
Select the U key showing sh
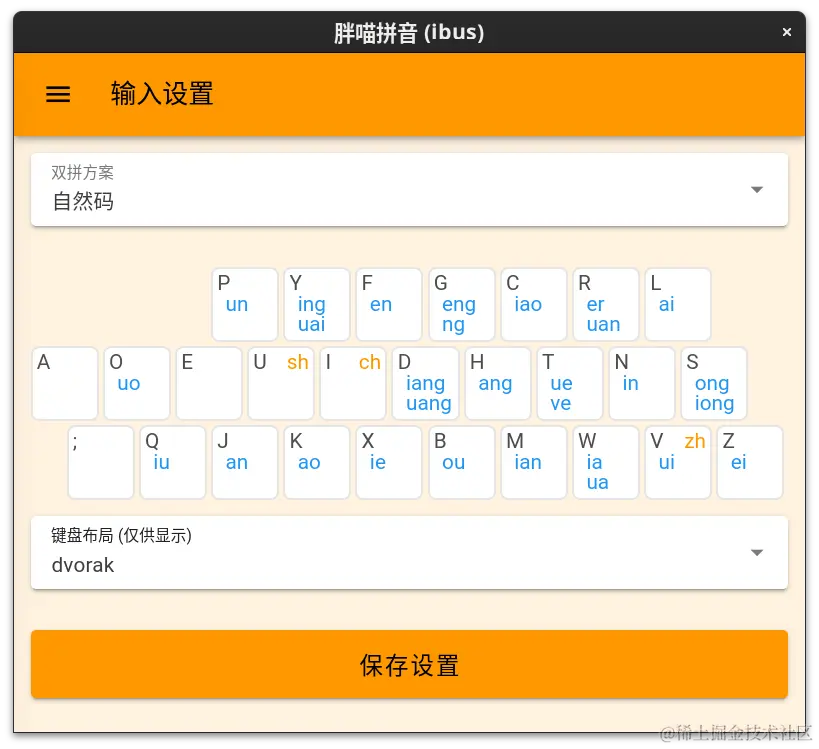pyautogui.click(x=281, y=383)
